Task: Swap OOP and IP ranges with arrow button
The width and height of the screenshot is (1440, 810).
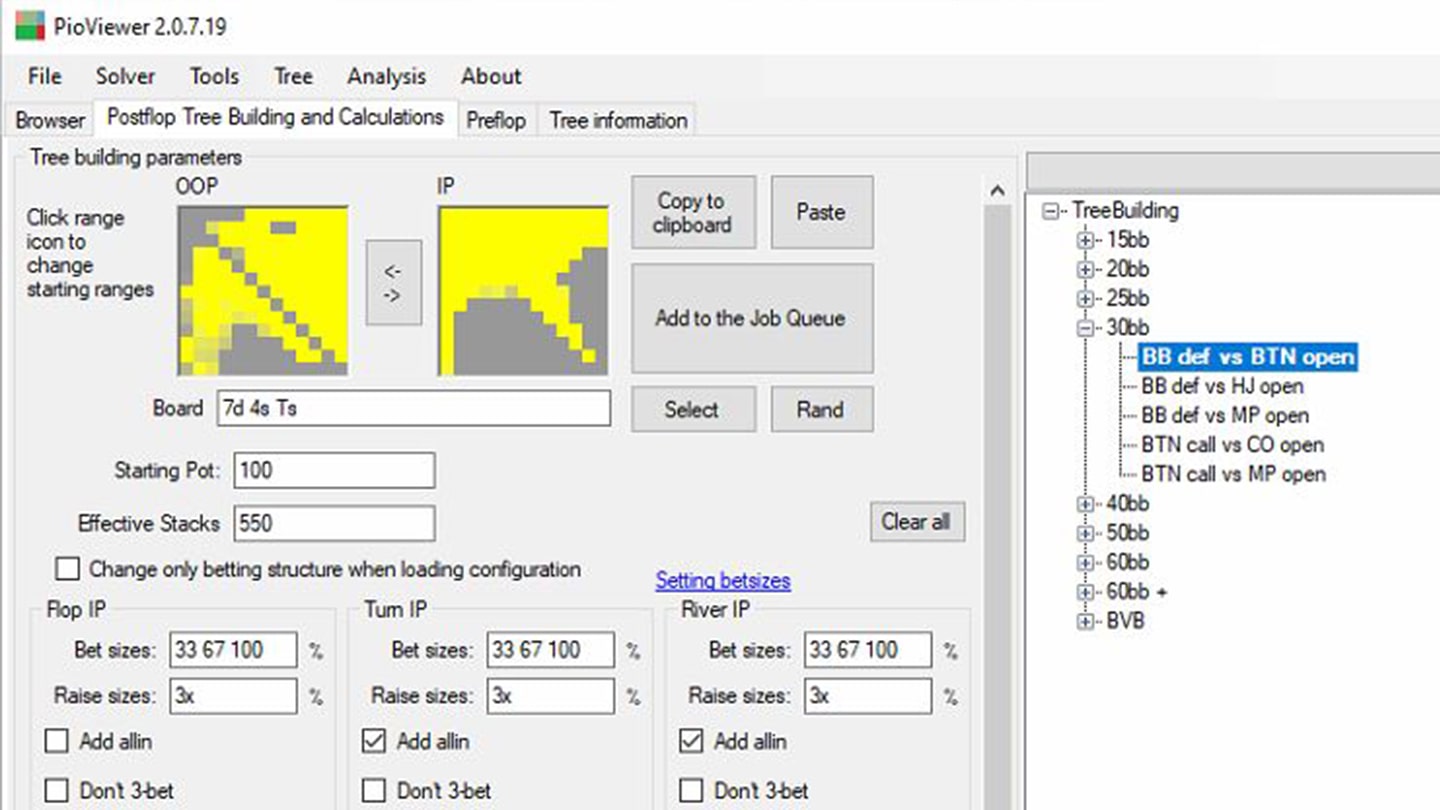Action: (392, 283)
